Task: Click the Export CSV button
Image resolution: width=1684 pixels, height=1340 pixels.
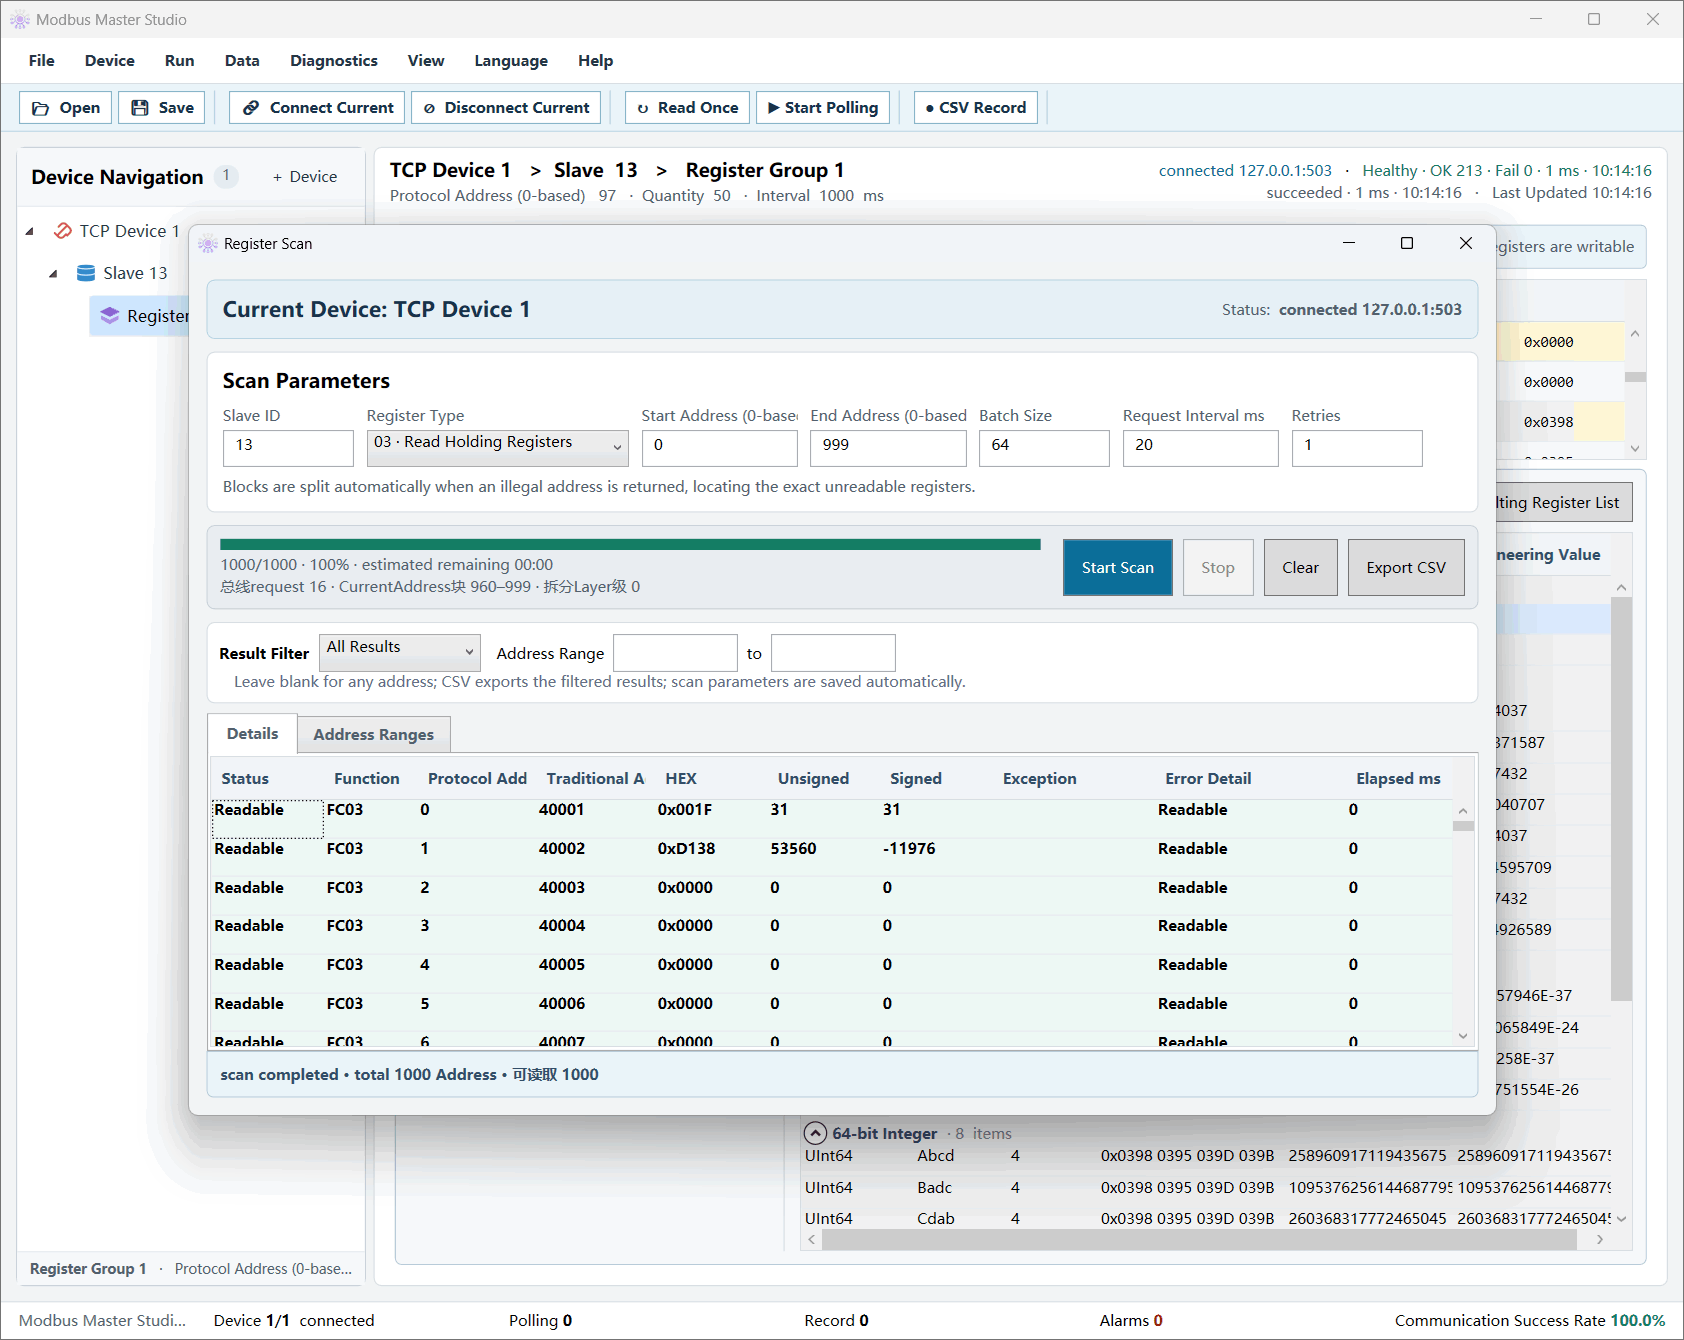Action: pyautogui.click(x=1406, y=567)
